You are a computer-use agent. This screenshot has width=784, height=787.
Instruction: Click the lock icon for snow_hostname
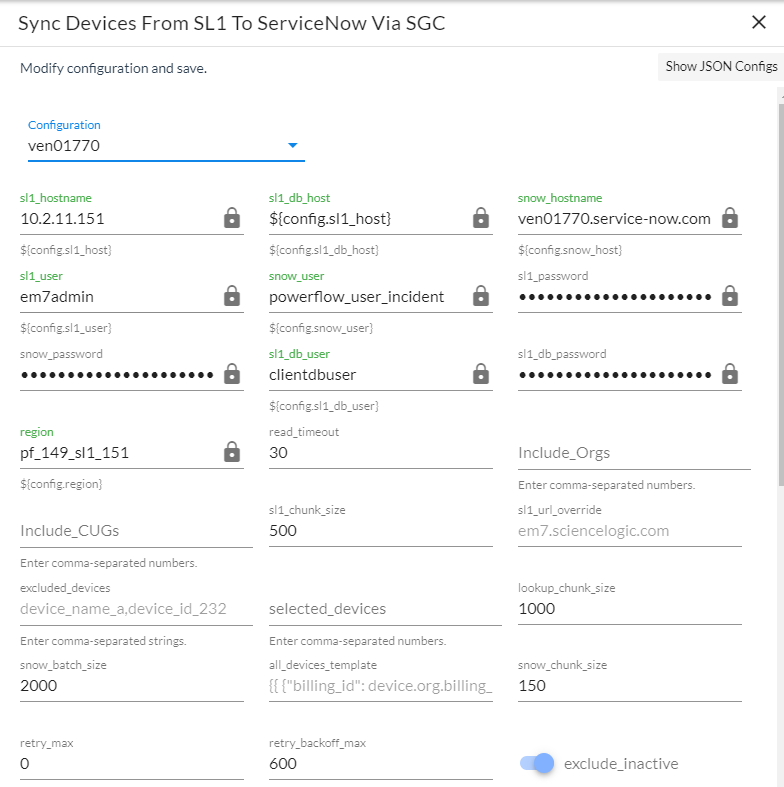point(730,218)
